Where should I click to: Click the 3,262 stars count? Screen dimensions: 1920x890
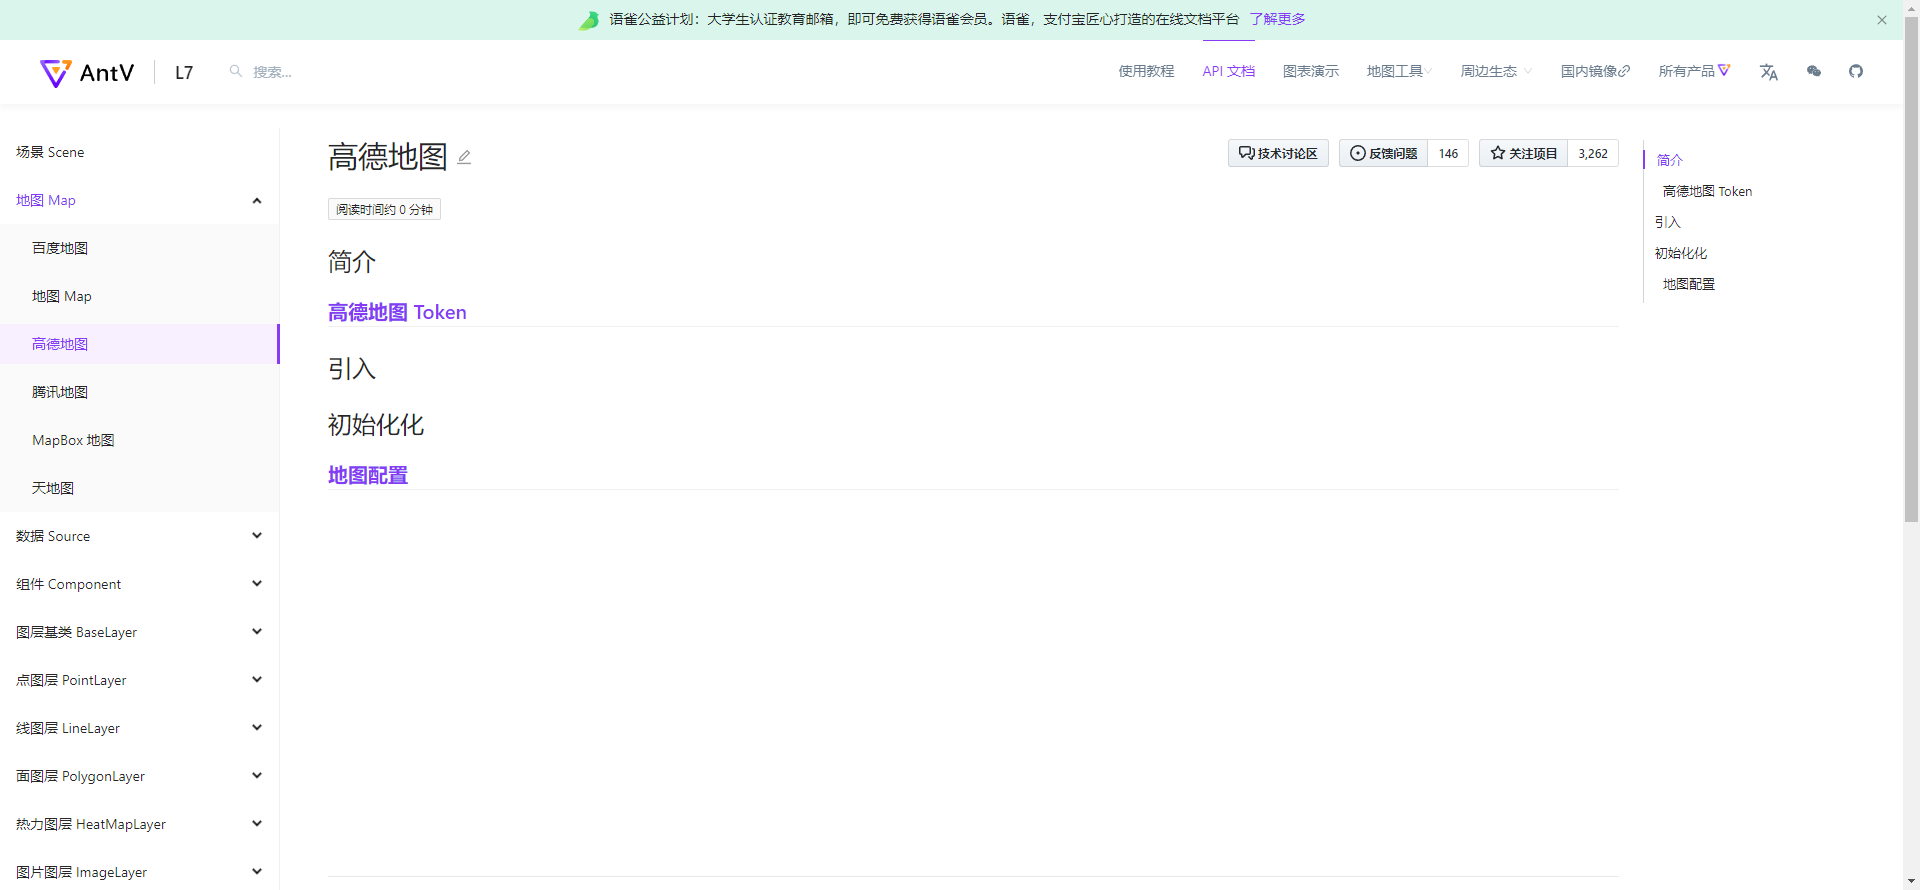tap(1593, 153)
